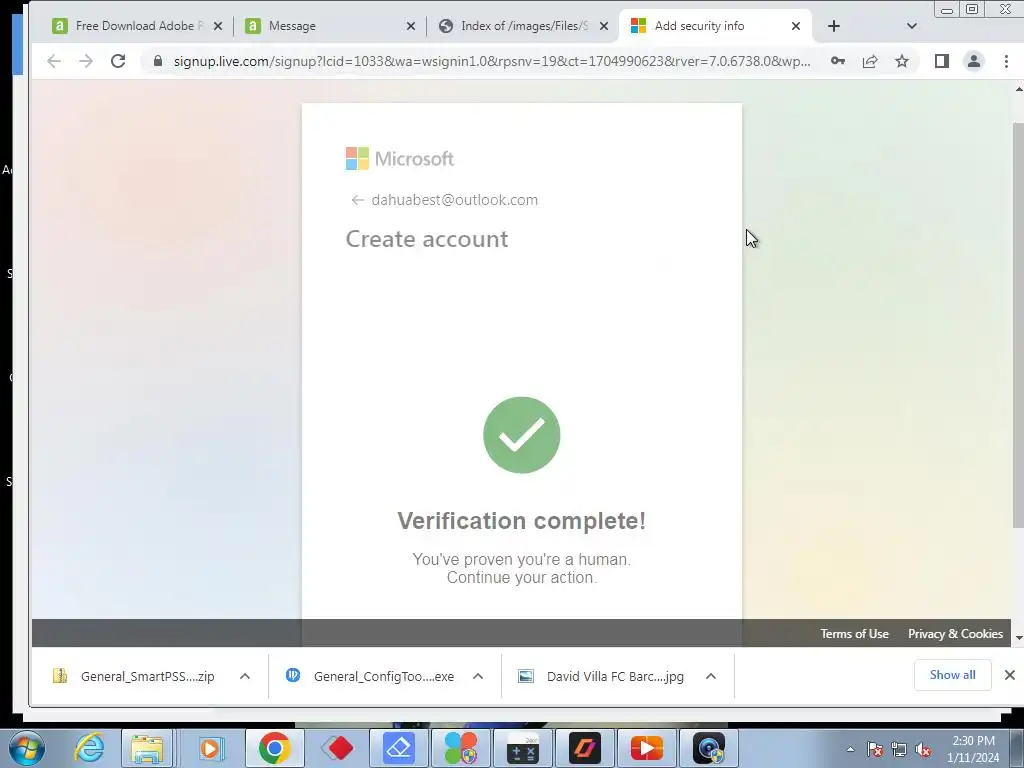Open Action Center flag in tray
Image resolution: width=1024 pixels, height=768 pixels.
pos(875,750)
